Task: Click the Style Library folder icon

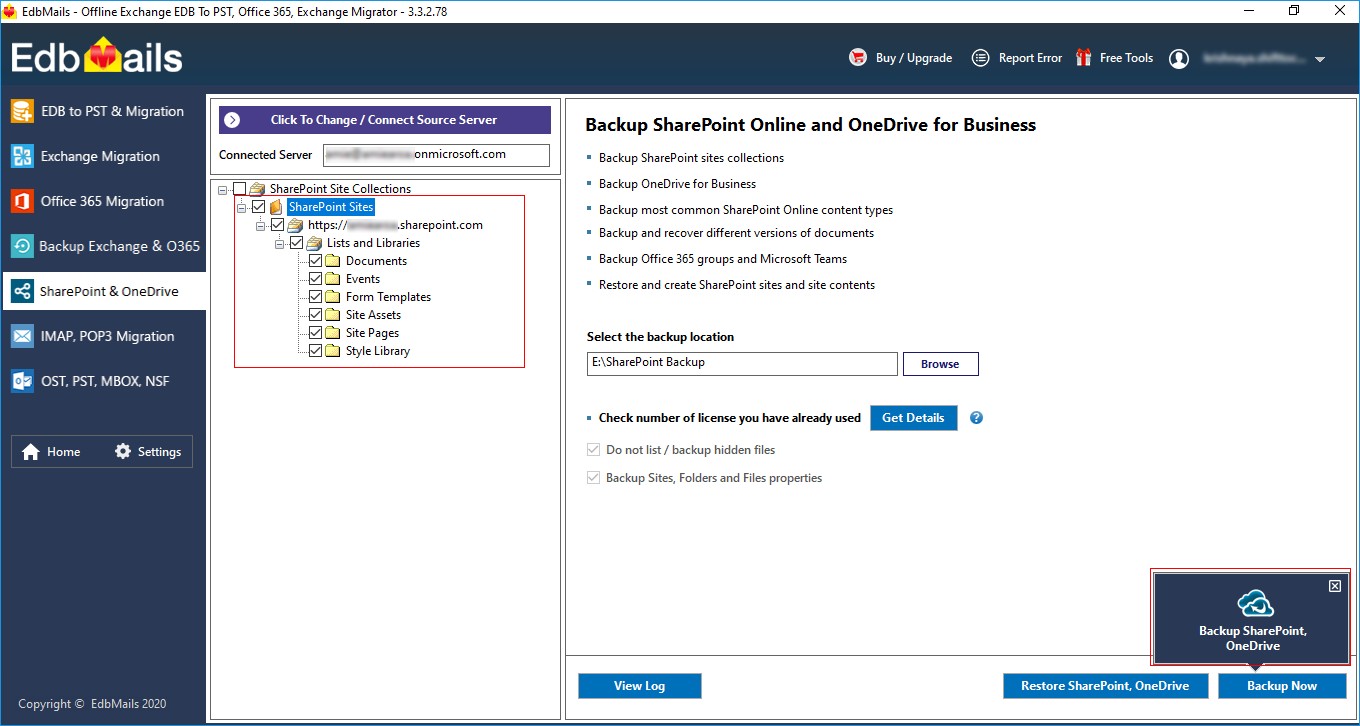Action: (333, 351)
